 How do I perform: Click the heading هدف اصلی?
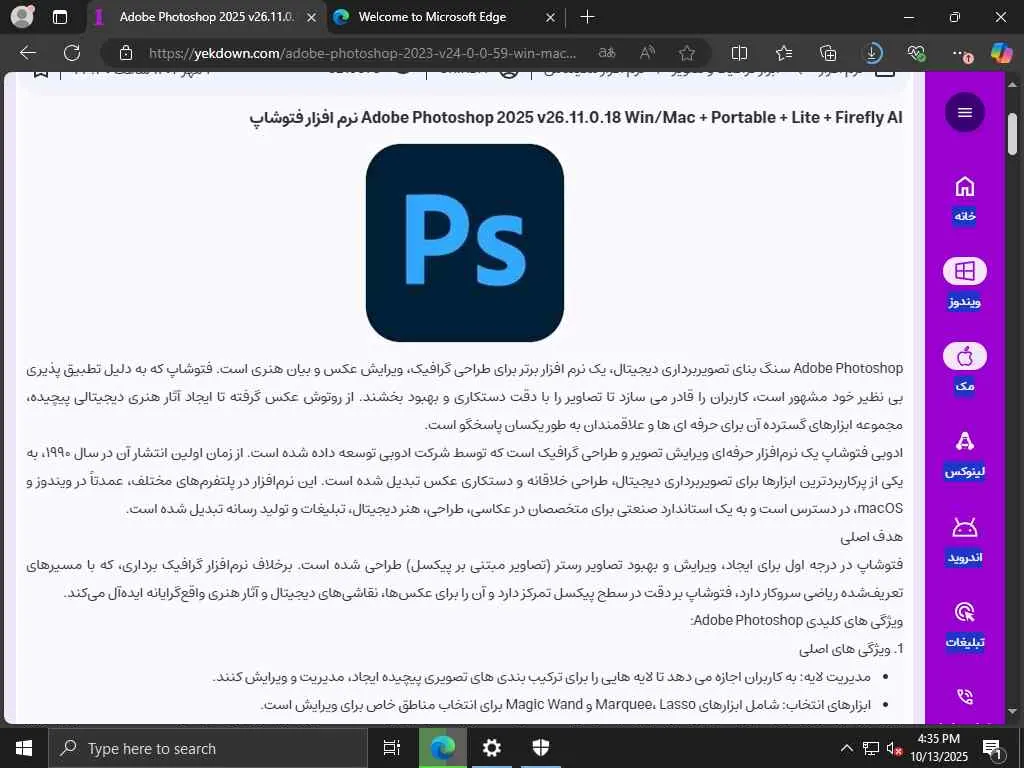click(871, 536)
